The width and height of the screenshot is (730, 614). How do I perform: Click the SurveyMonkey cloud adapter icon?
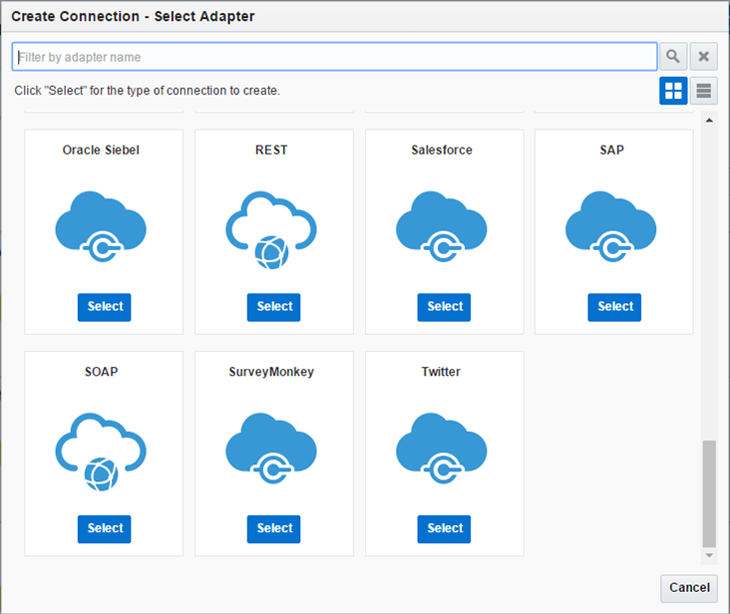coord(271,449)
